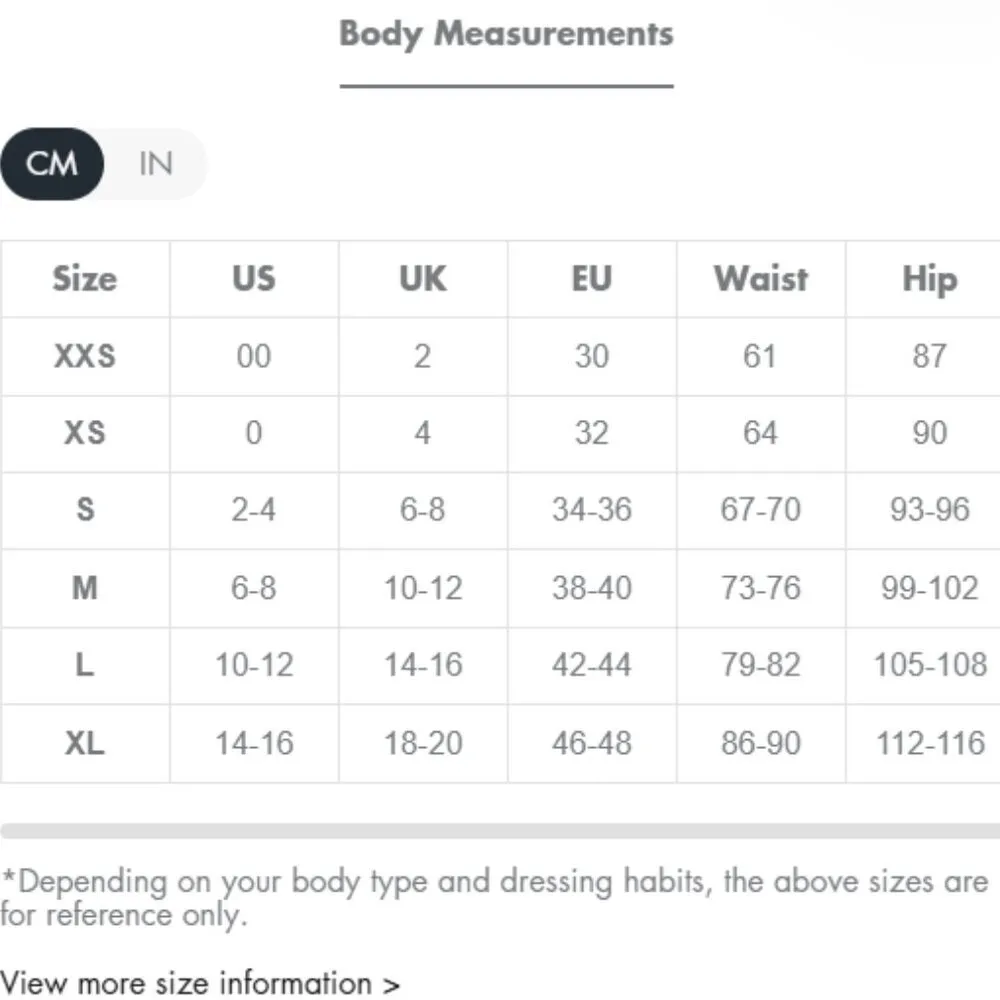The height and width of the screenshot is (1000, 1000).
Task: Open View more size information link
Action: tap(200, 982)
